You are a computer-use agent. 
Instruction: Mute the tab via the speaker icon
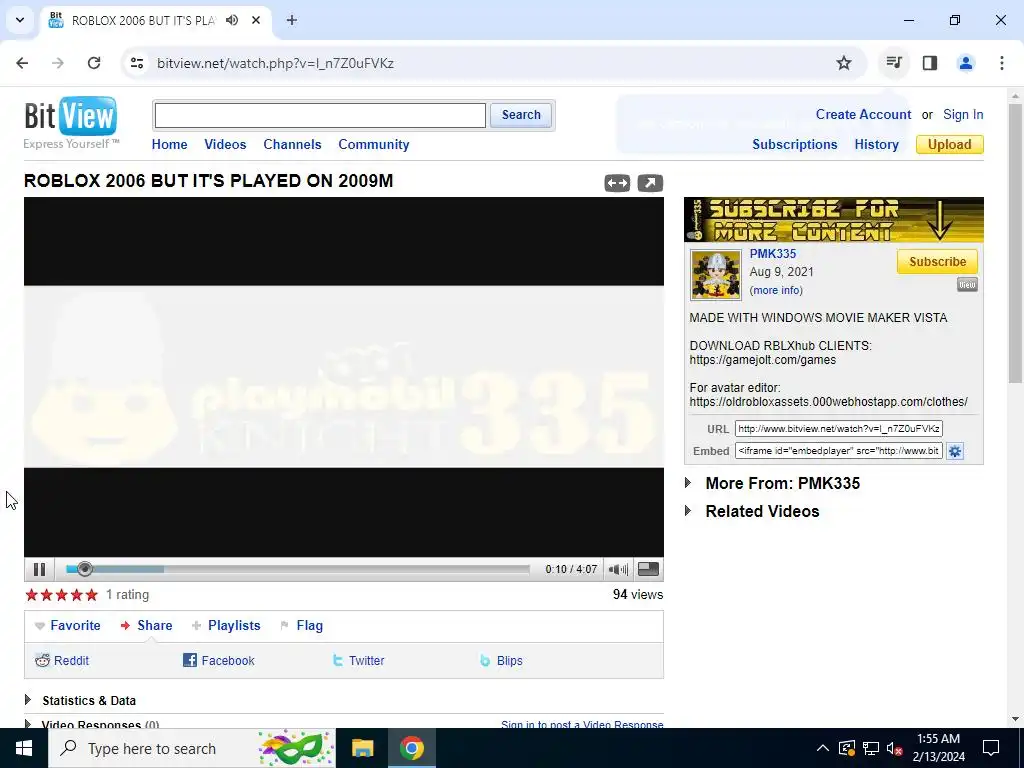(232, 20)
